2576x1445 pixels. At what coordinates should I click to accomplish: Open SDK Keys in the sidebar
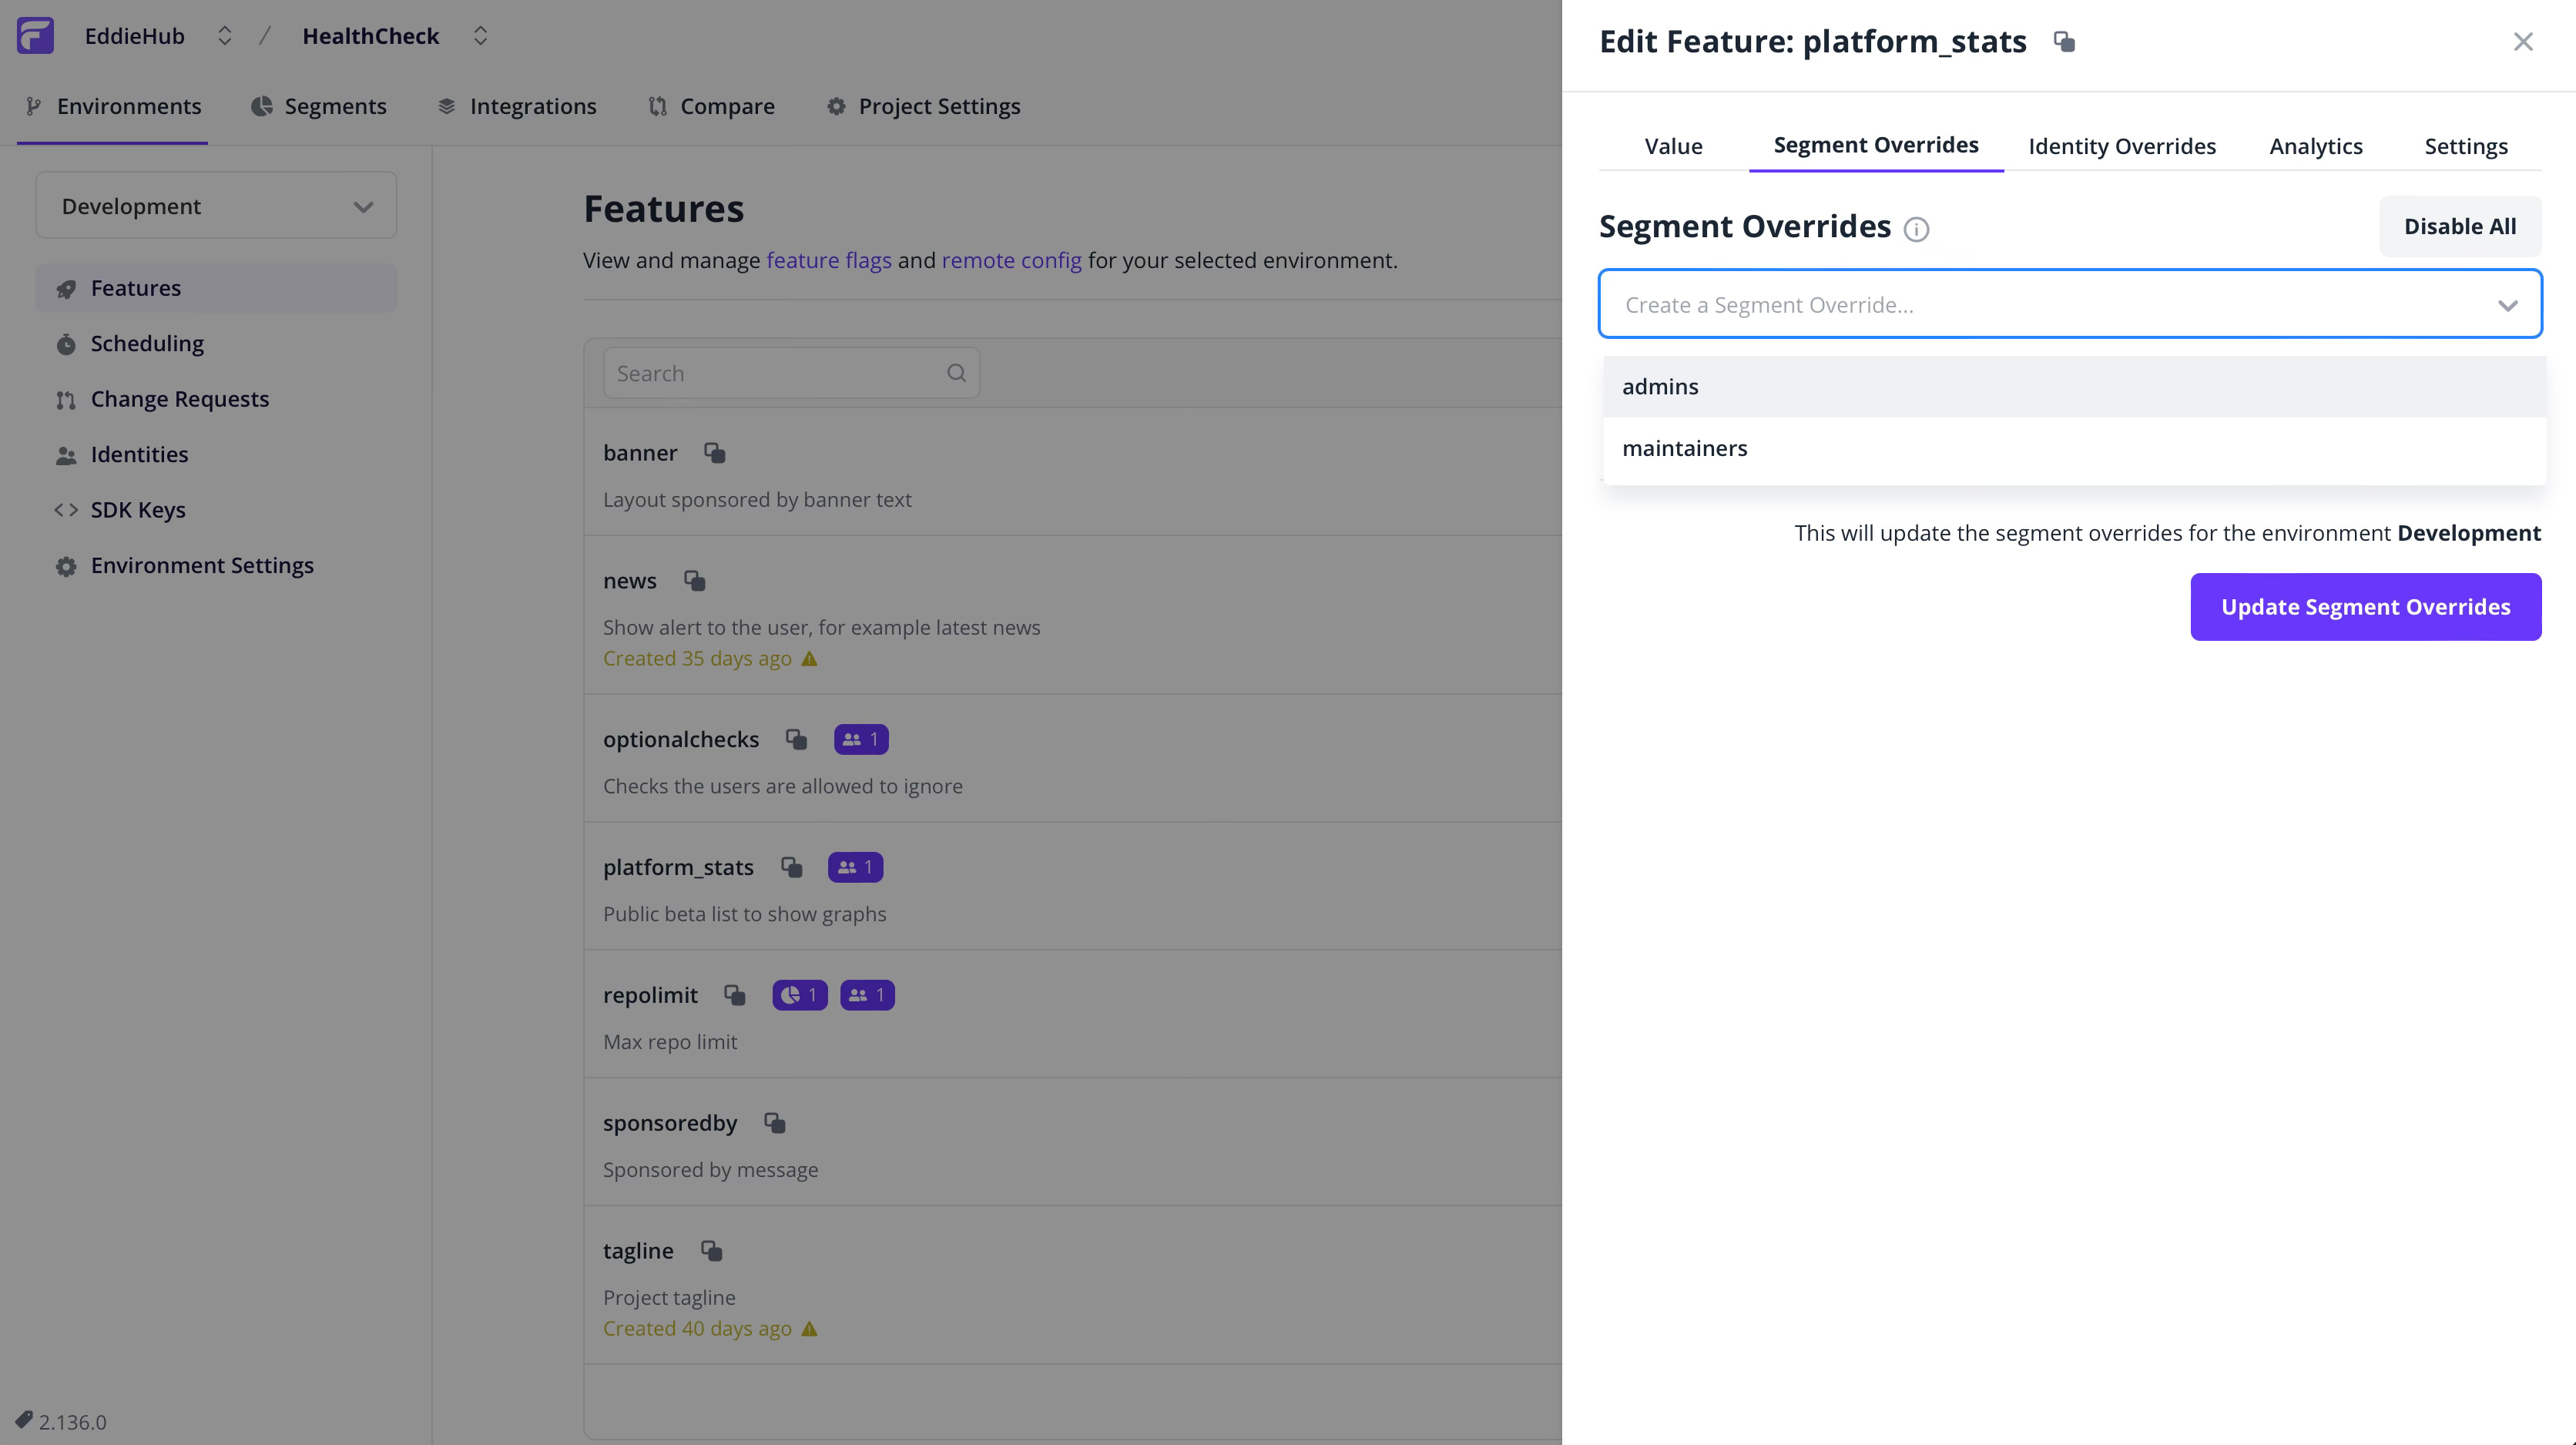pos(216,510)
